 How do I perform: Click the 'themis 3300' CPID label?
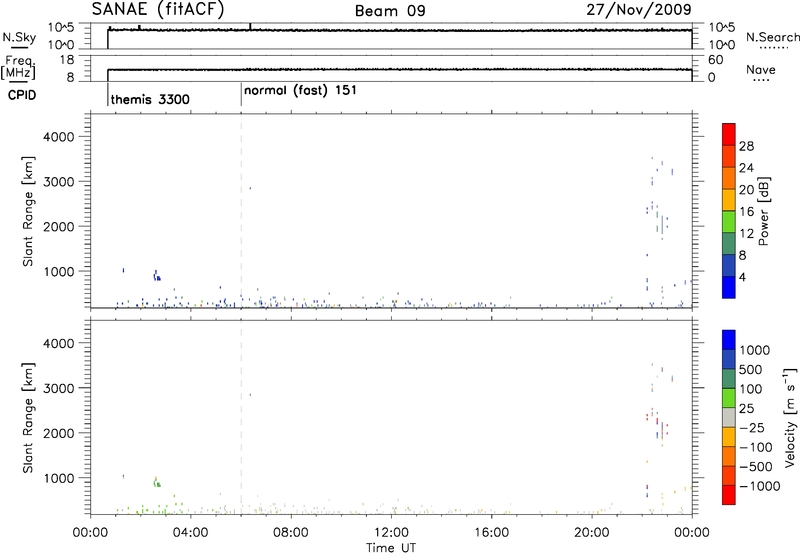coord(150,99)
